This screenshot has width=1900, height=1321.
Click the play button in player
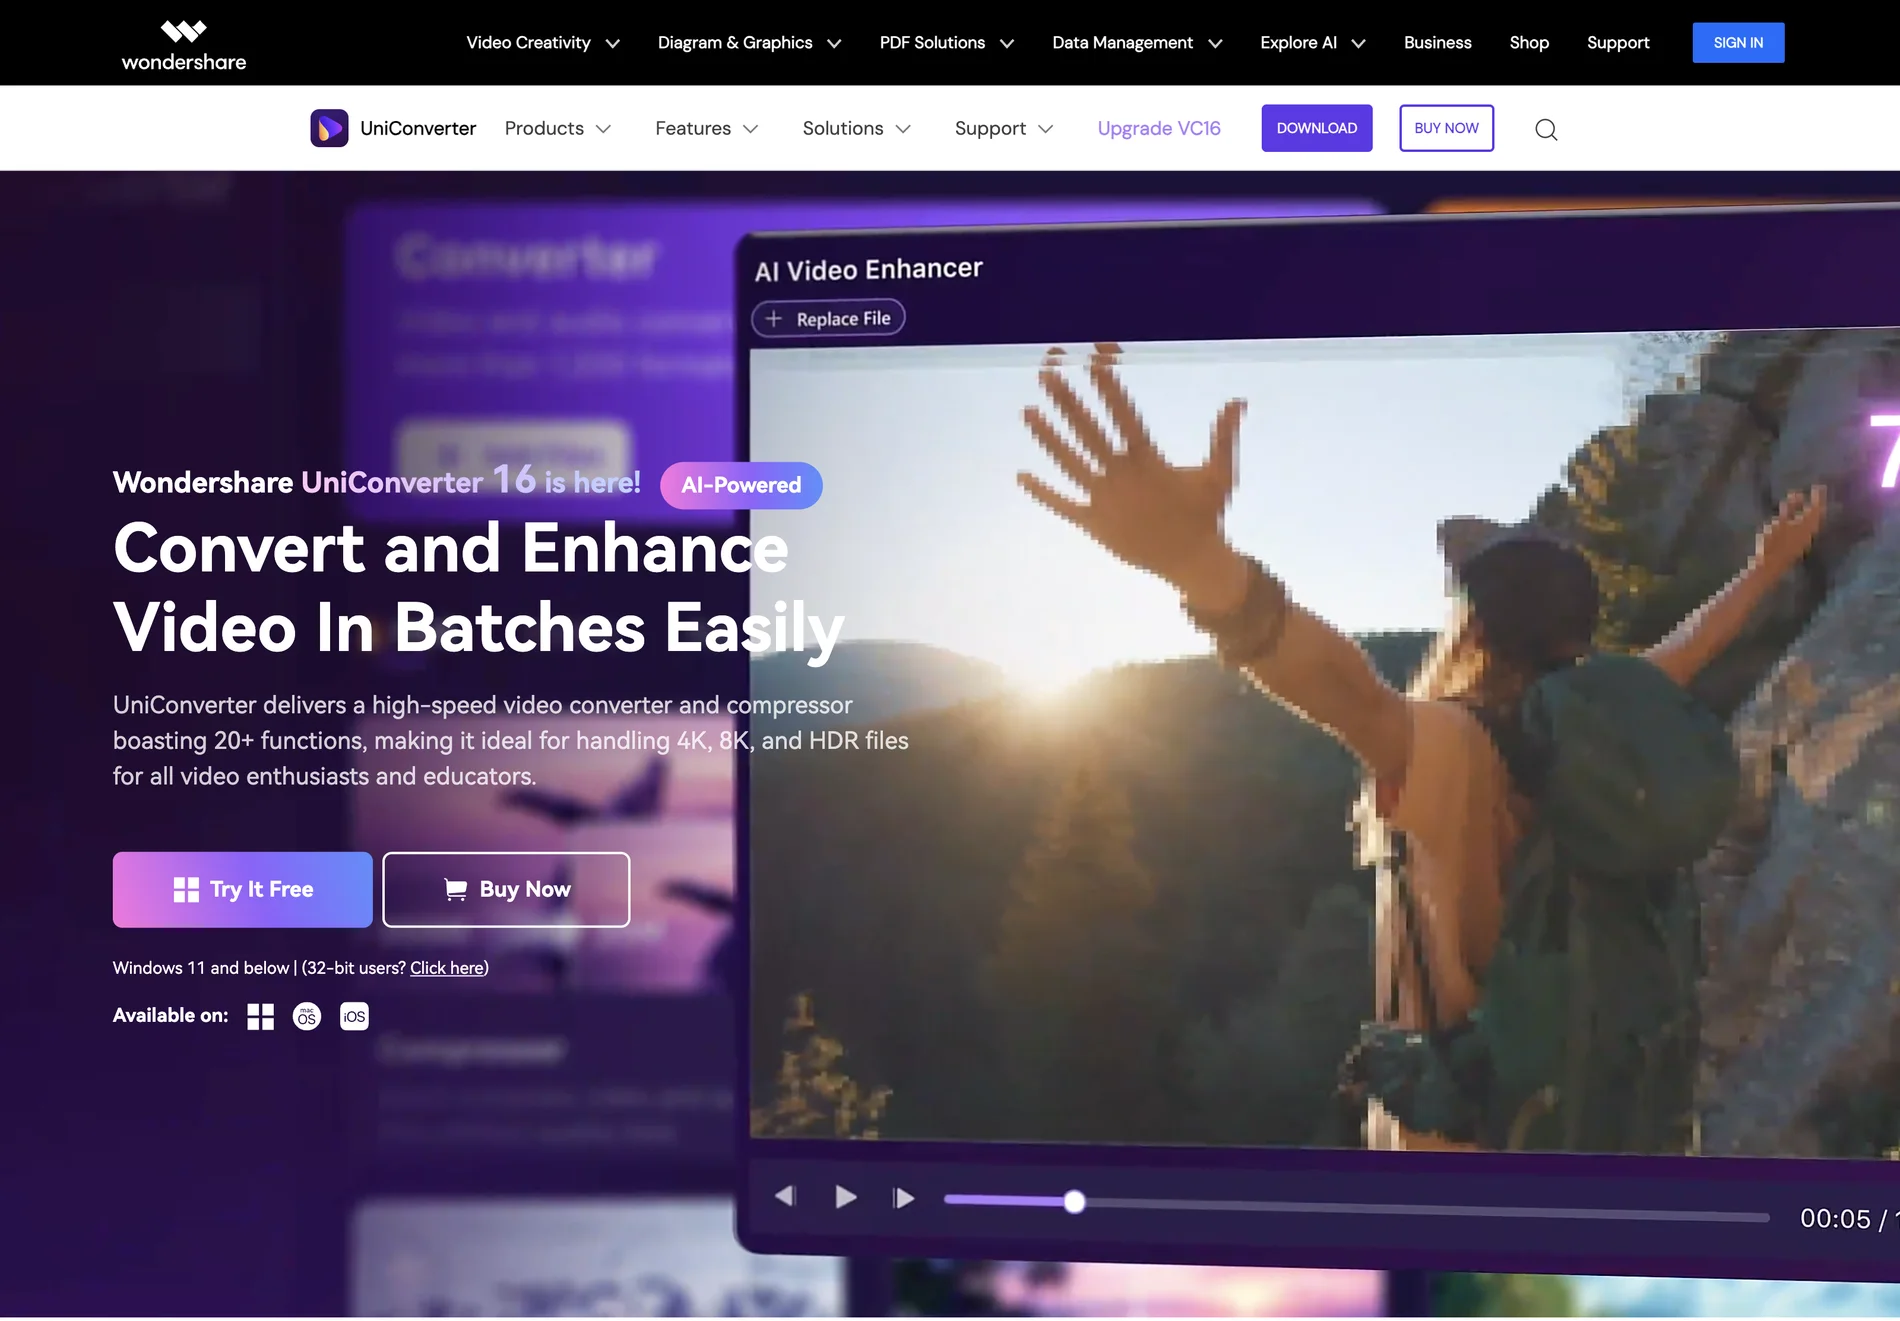coord(846,1196)
